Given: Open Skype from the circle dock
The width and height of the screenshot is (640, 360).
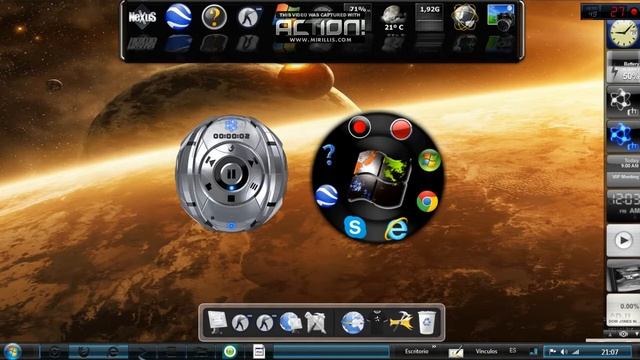Looking at the screenshot, I should tap(355, 227).
